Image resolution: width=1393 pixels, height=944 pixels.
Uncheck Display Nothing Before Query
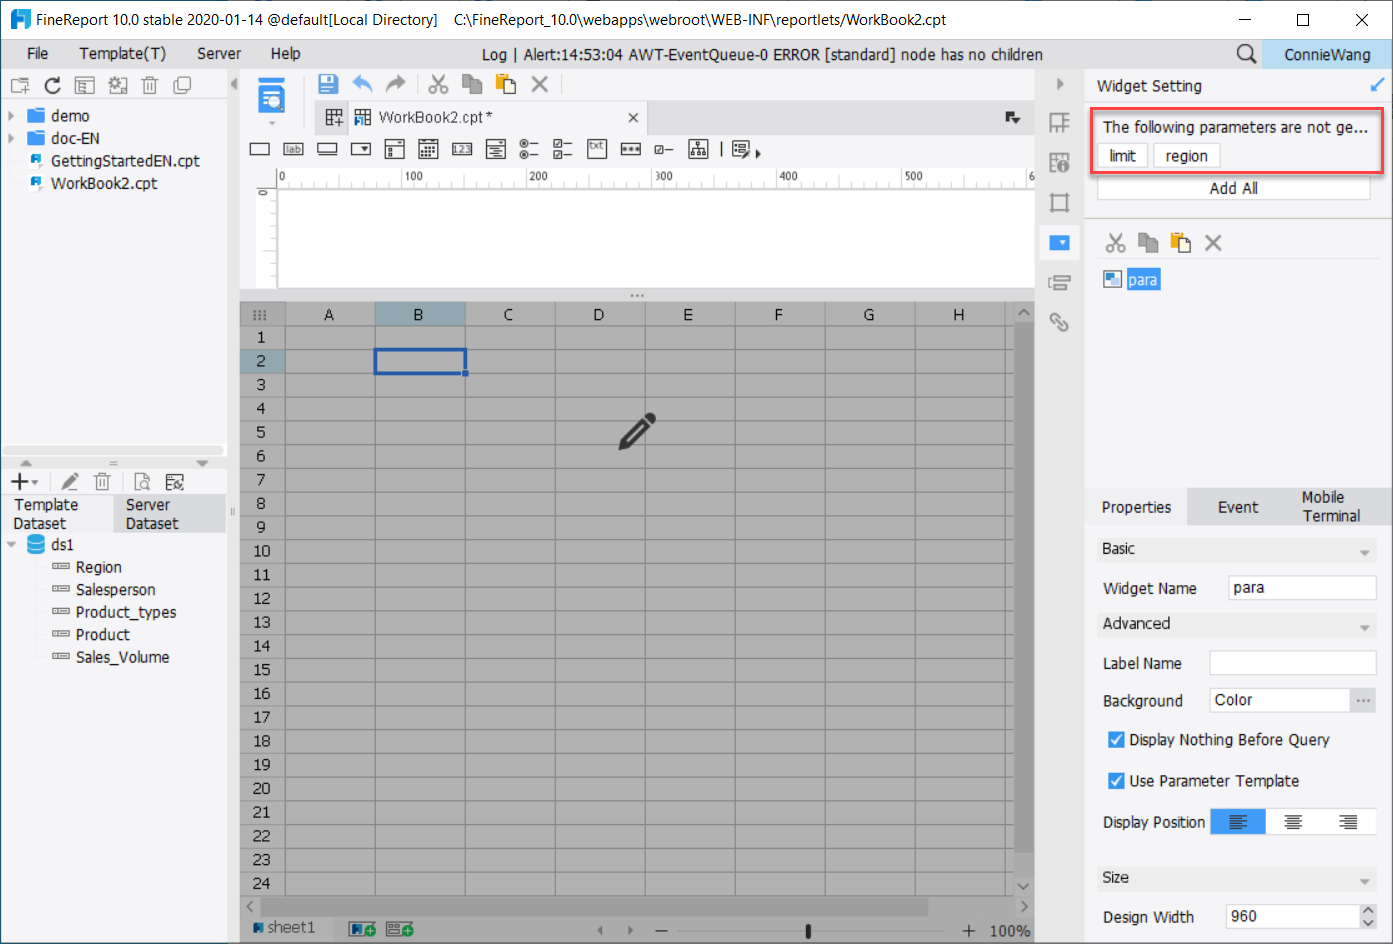point(1116,740)
